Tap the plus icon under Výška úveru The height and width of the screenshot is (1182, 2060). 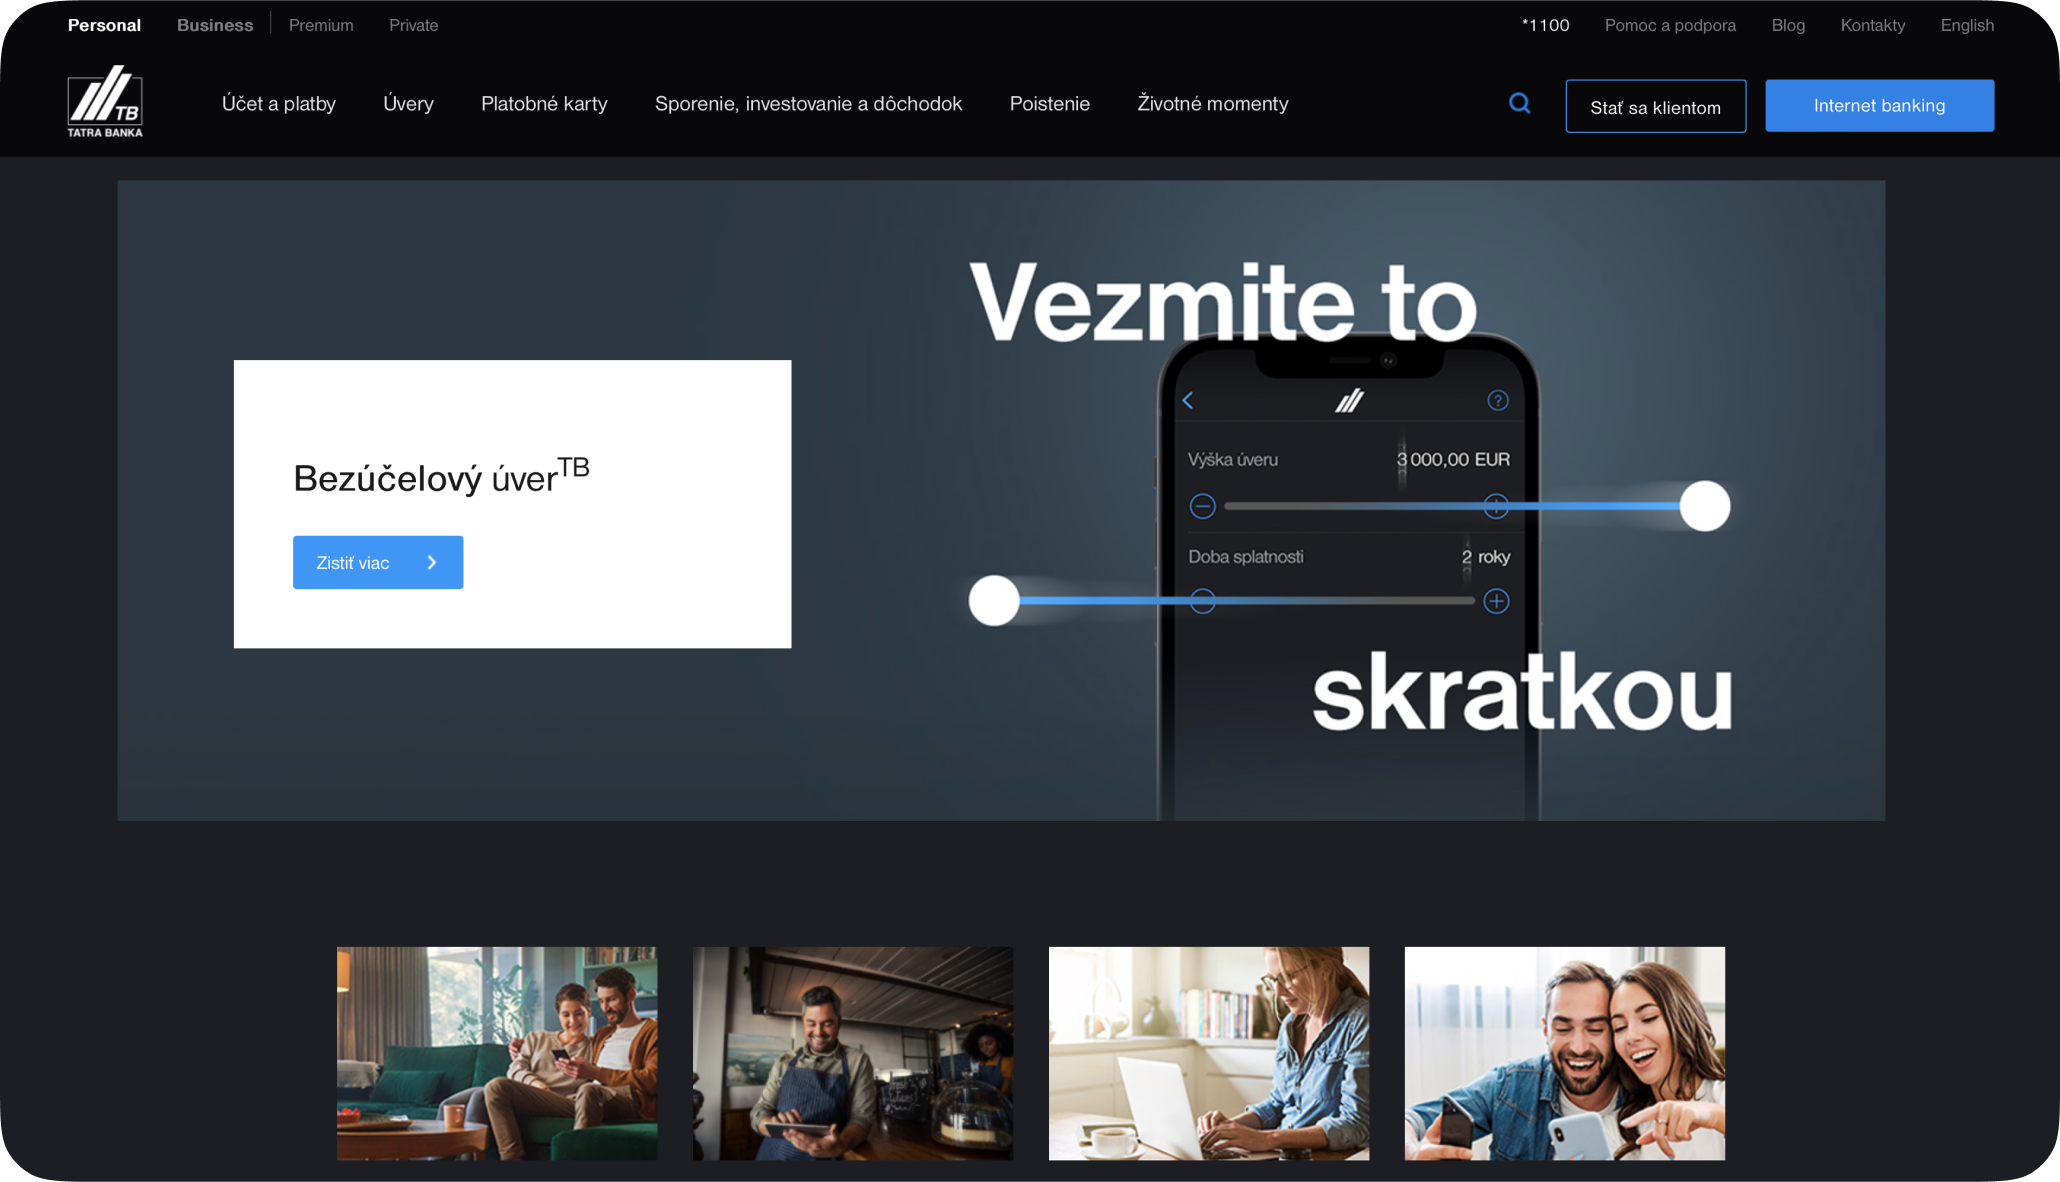(x=1496, y=506)
